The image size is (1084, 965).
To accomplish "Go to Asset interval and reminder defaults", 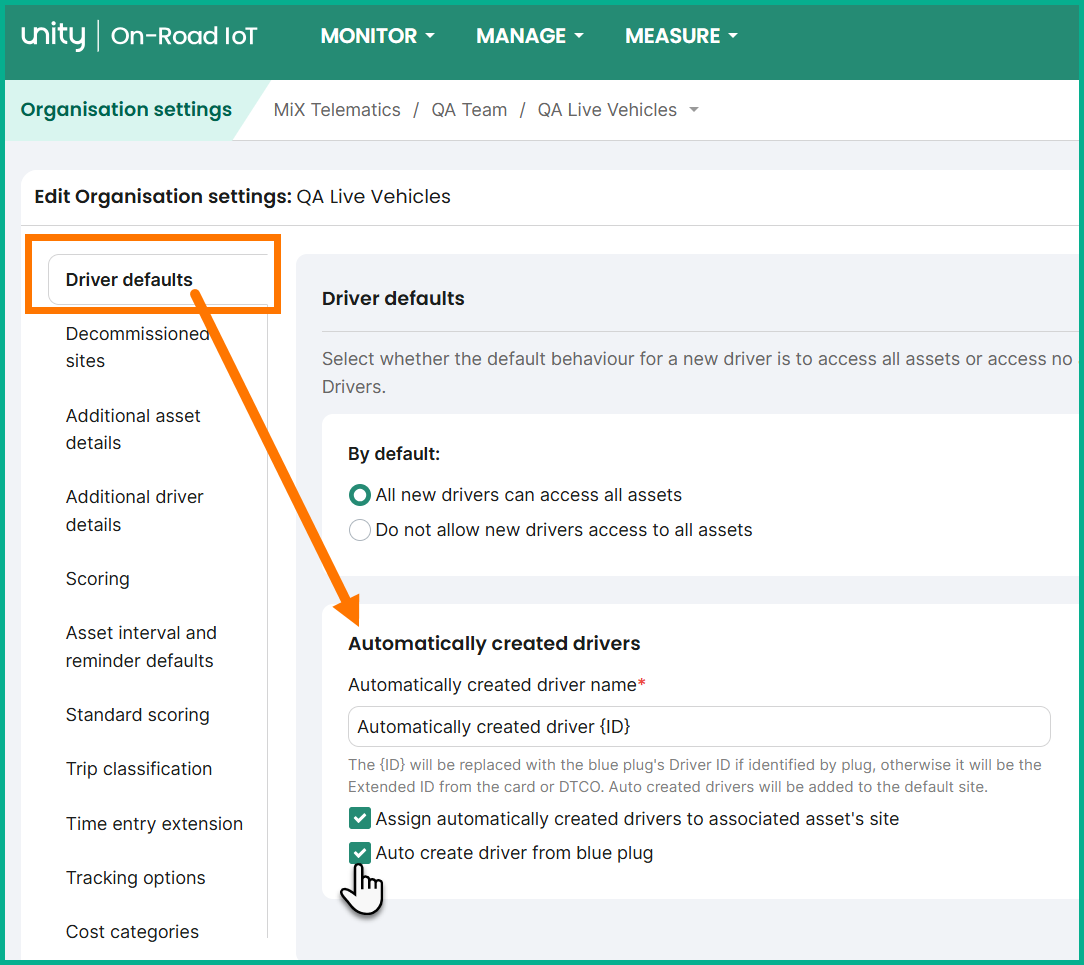I will (x=140, y=647).
